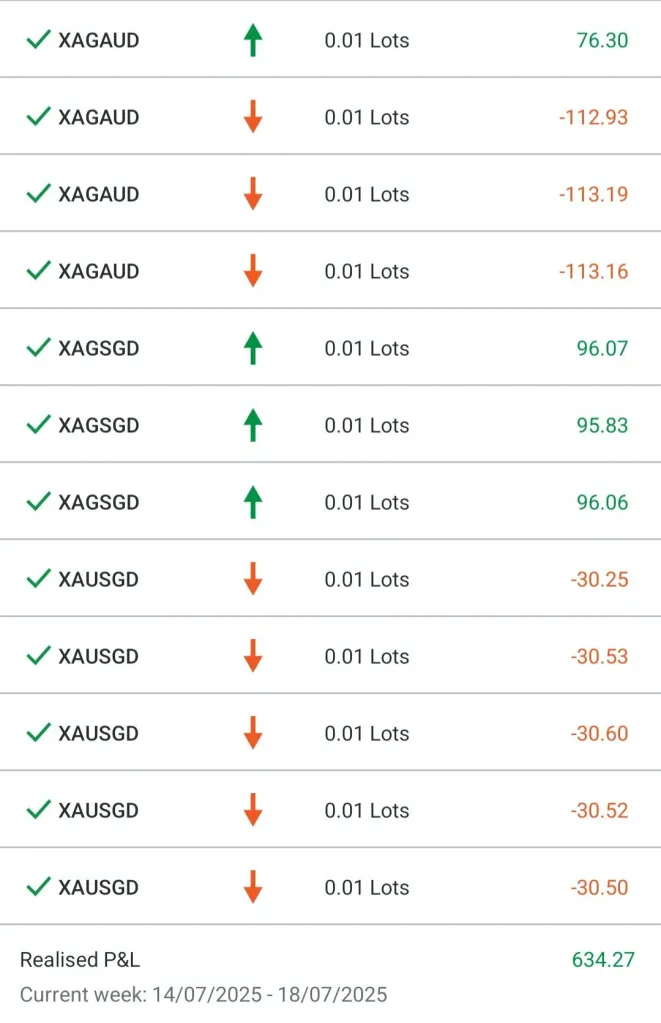
Task: Select the XAGSGD symbol on the 95.83 row
Action: [98, 425]
